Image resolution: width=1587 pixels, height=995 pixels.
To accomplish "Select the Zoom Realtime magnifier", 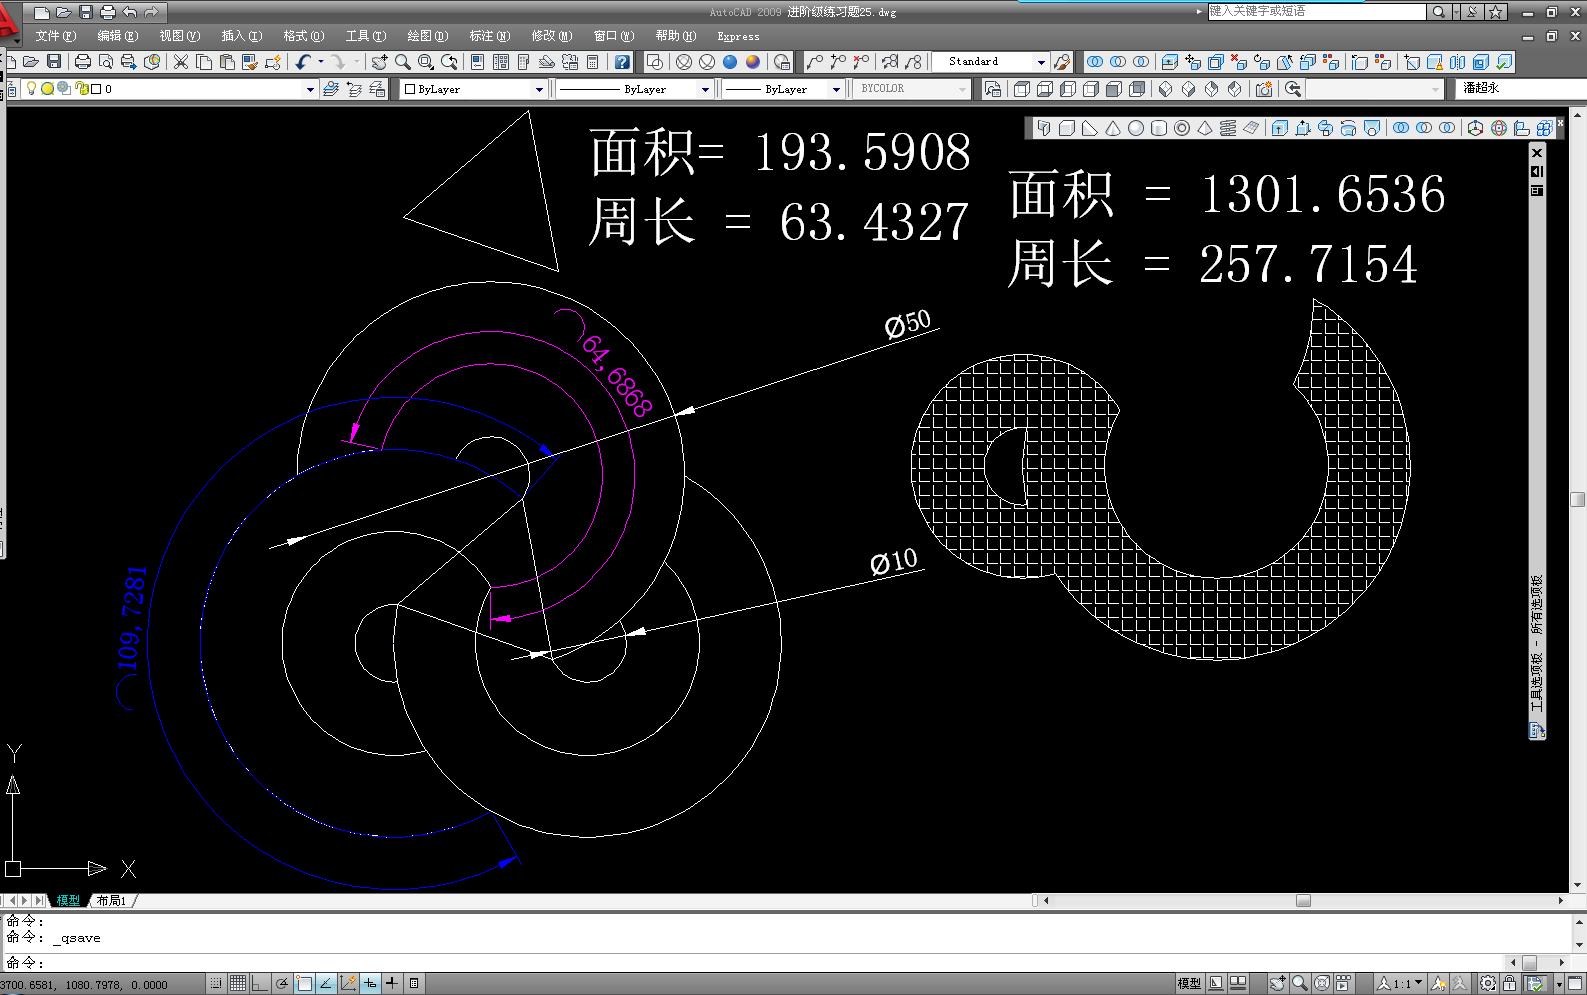I will (403, 62).
